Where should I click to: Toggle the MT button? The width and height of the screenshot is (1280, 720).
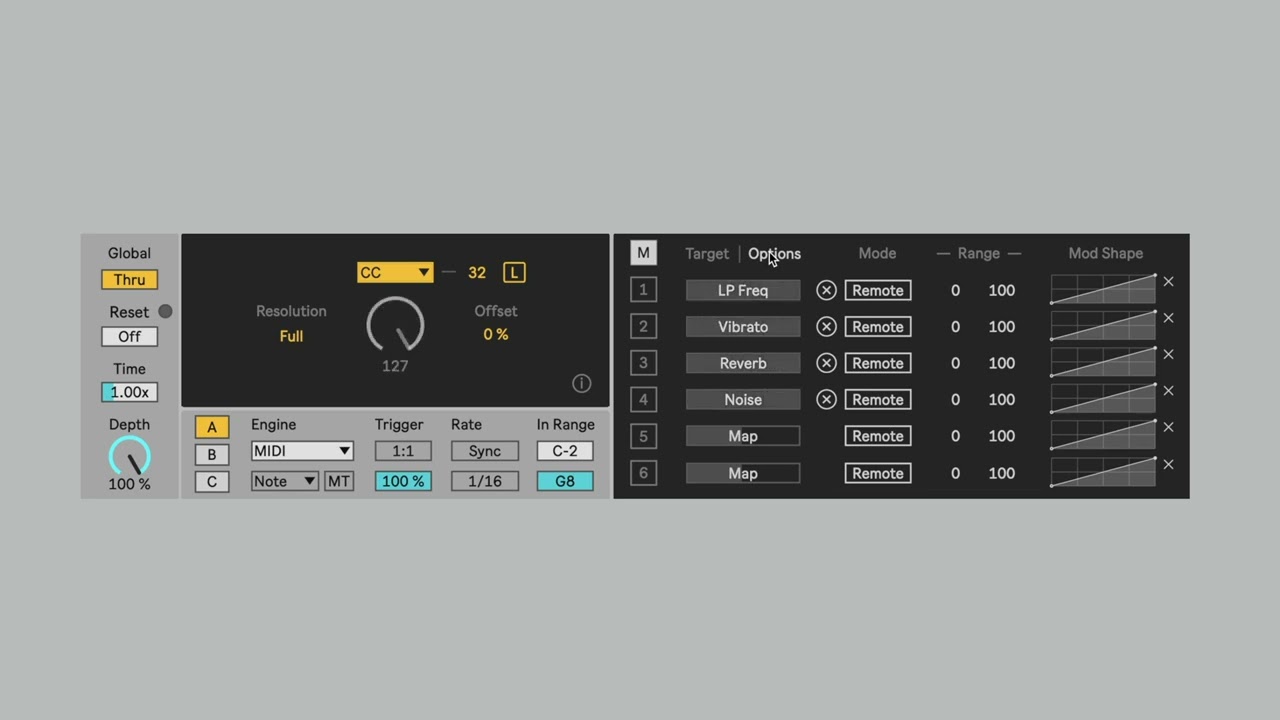pyautogui.click(x=339, y=481)
